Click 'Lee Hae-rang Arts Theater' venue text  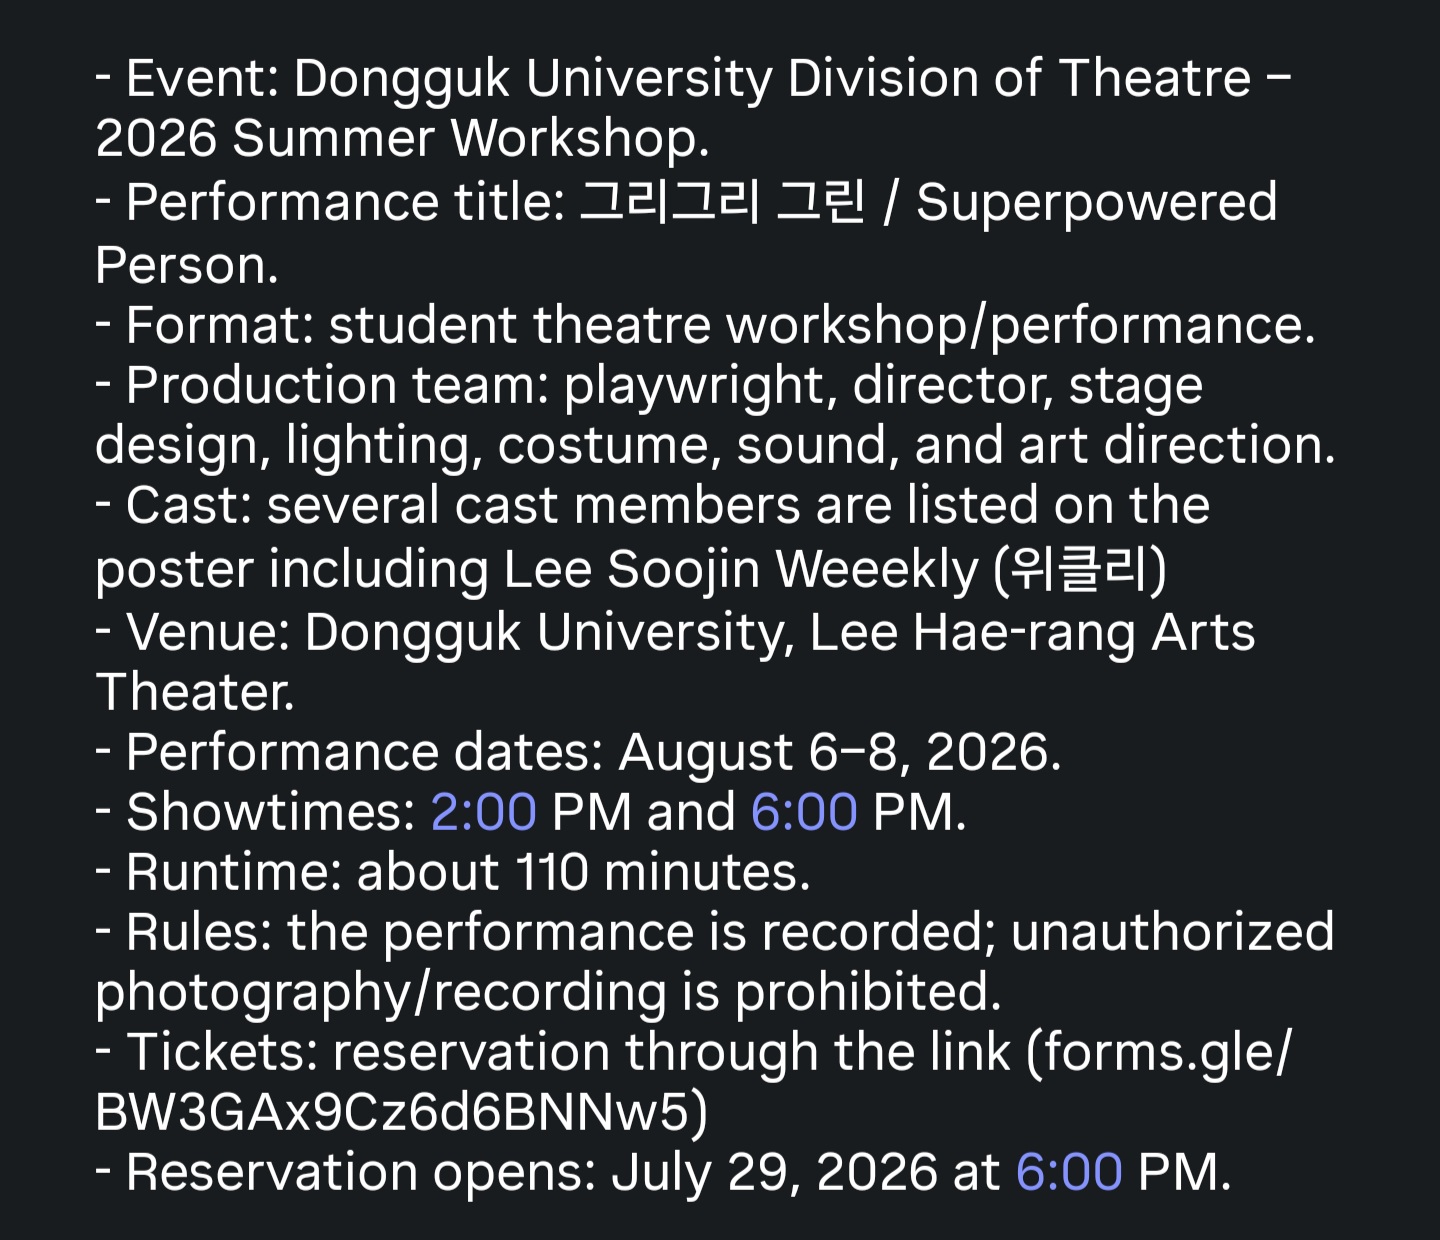[675, 662]
